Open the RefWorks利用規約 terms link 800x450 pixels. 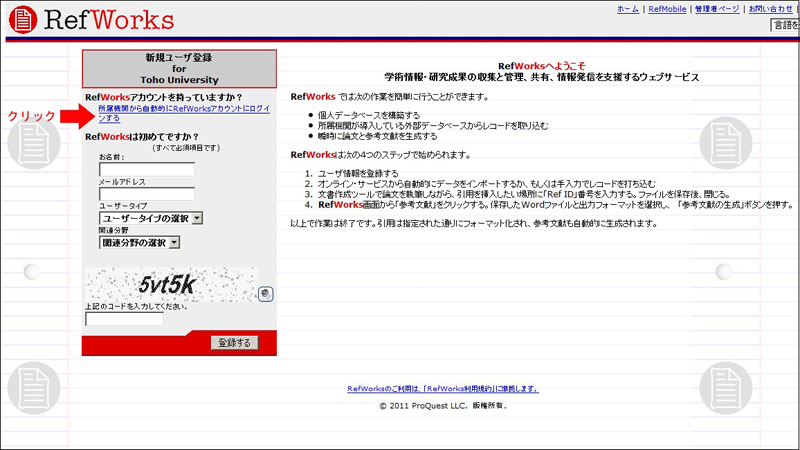(x=443, y=389)
